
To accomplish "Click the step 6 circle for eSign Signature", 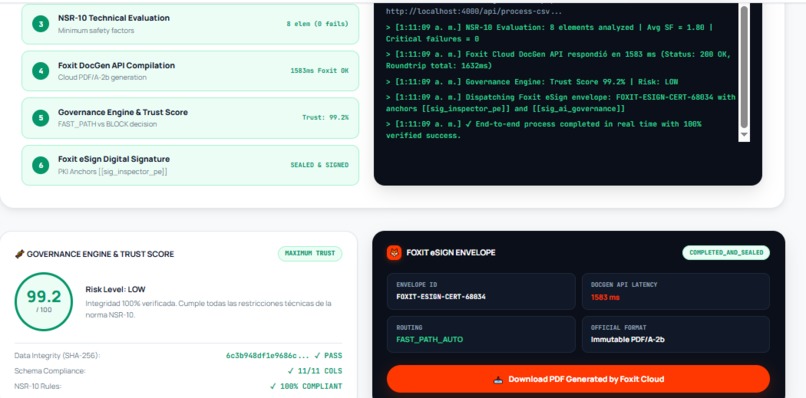I will click(41, 165).
